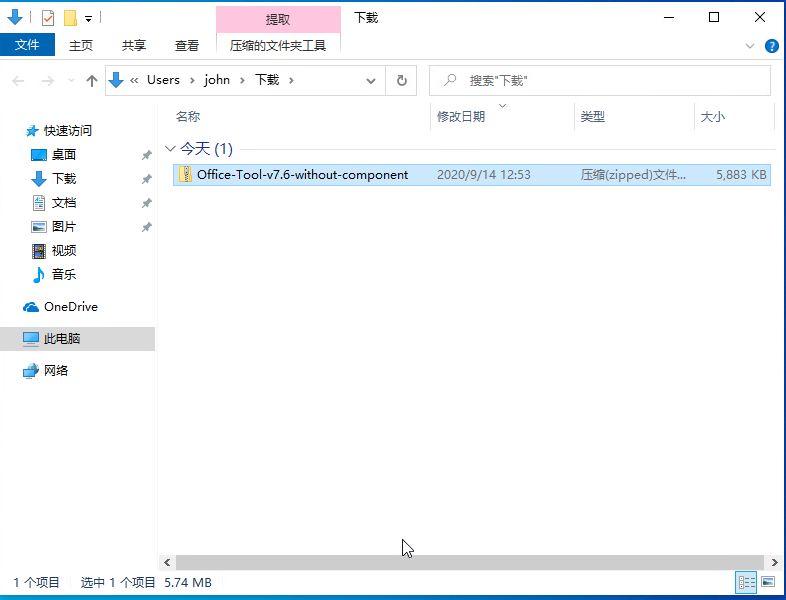This screenshot has width=786, height=600.
Task: Select 此电脑 in the navigation pane
Action: 78,339
